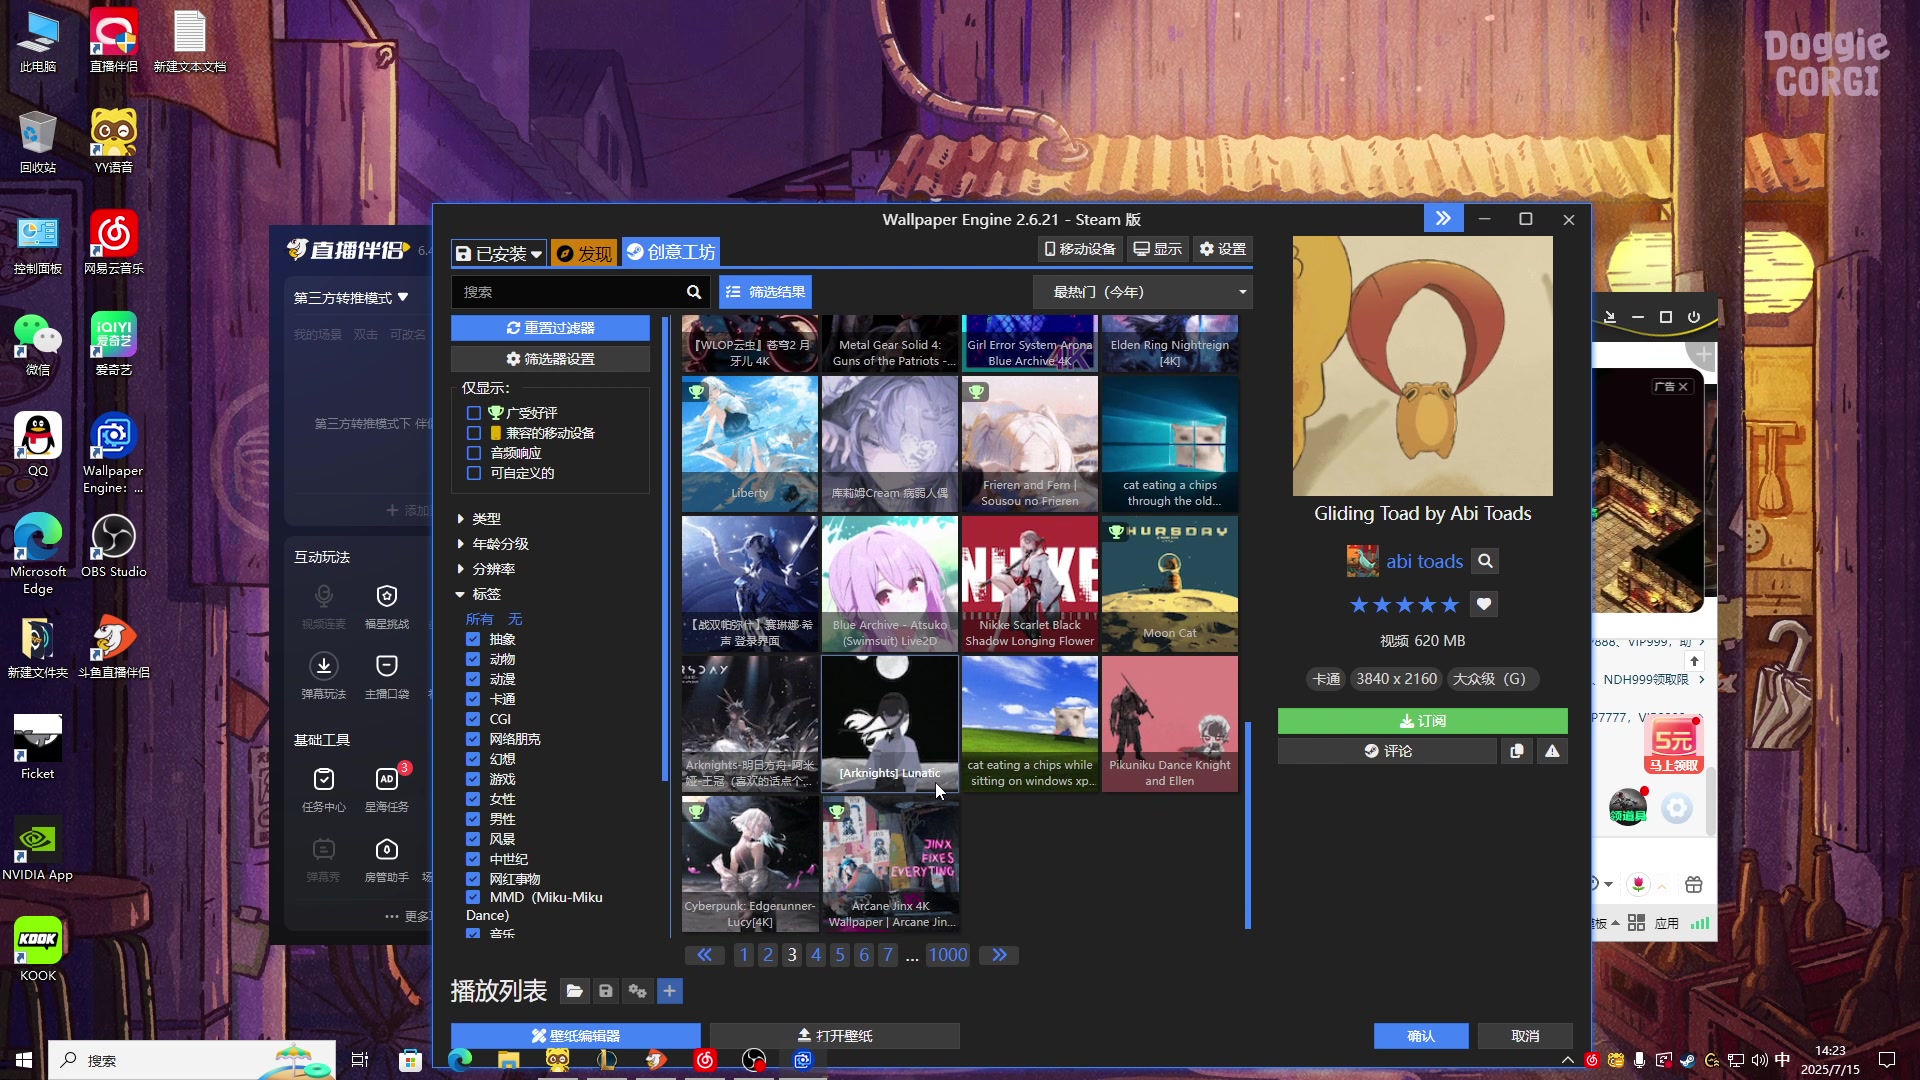Search author abi toads with the magnifier icon
Image resolution: width=1920 pixels, height=1080 pixels.
point(1485,561)
